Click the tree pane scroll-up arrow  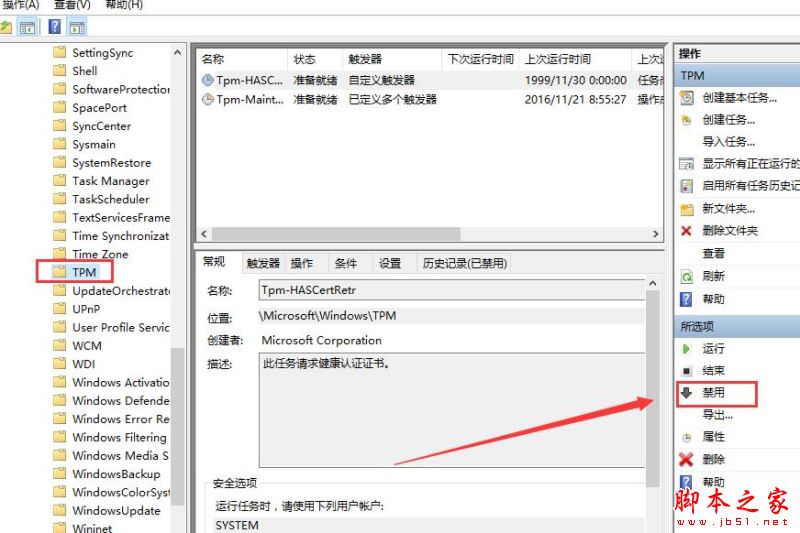178,53
